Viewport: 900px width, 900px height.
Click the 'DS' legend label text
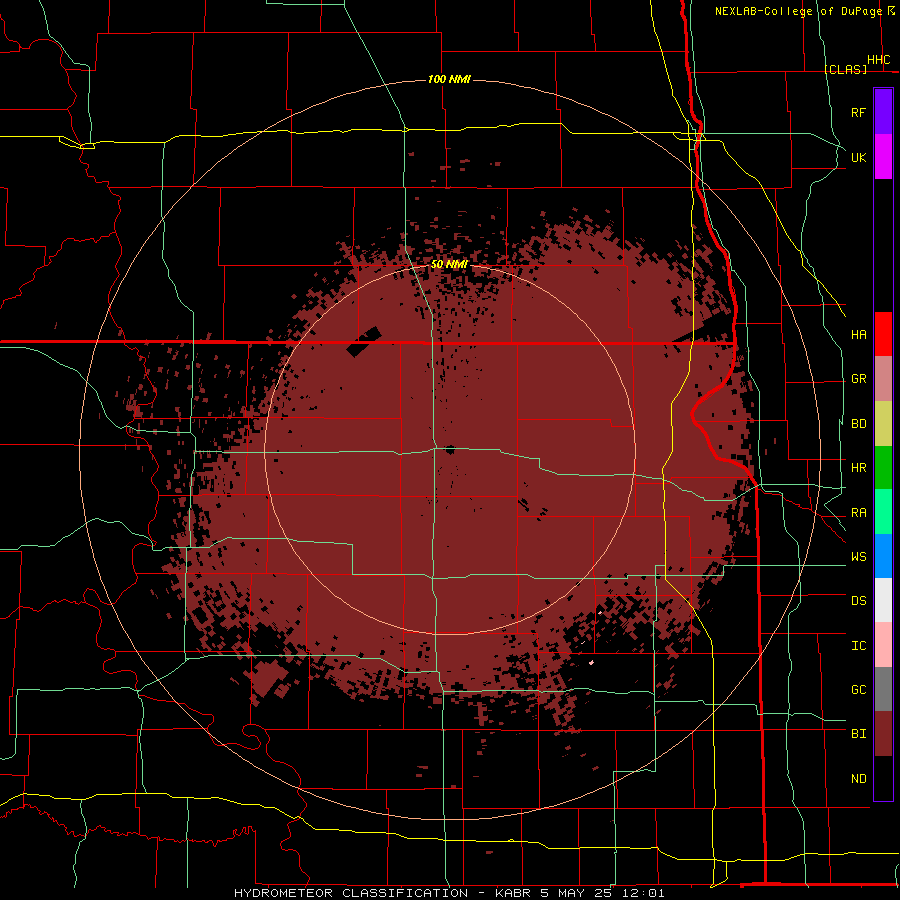[858, 600]
